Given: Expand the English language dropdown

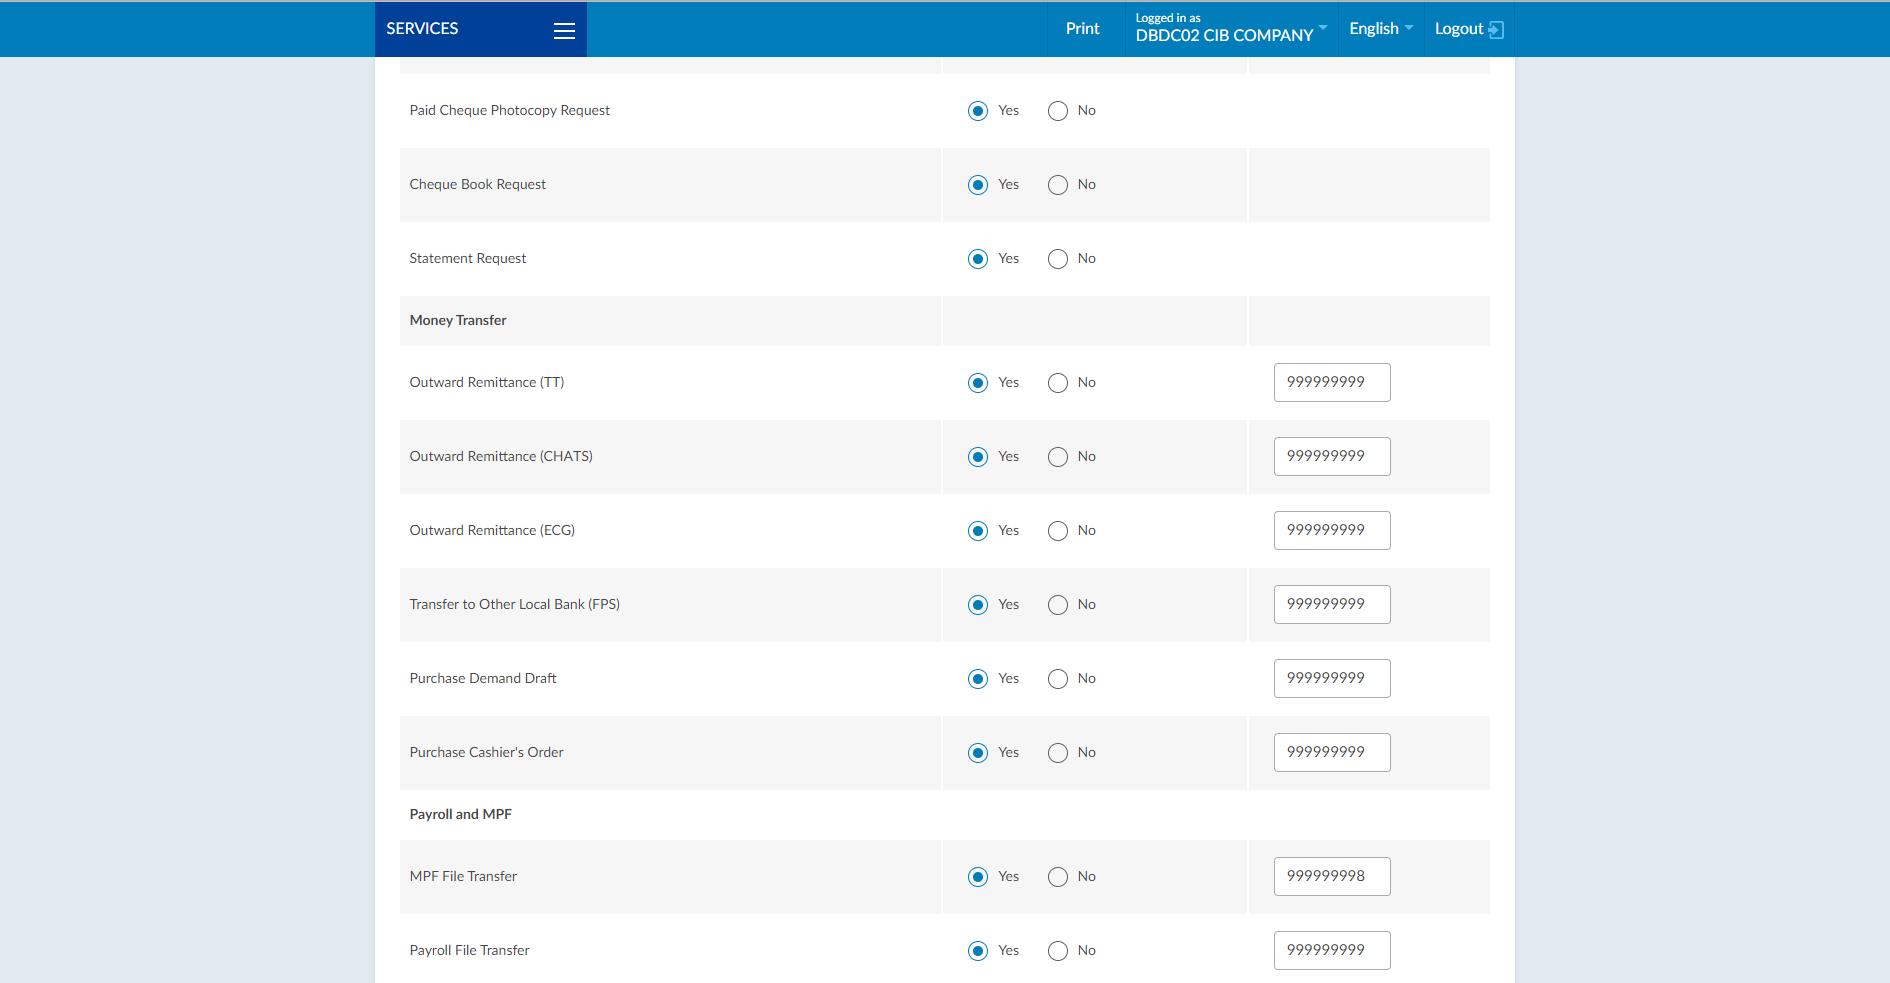Looking at the screenshot, I should point(1380,29).
